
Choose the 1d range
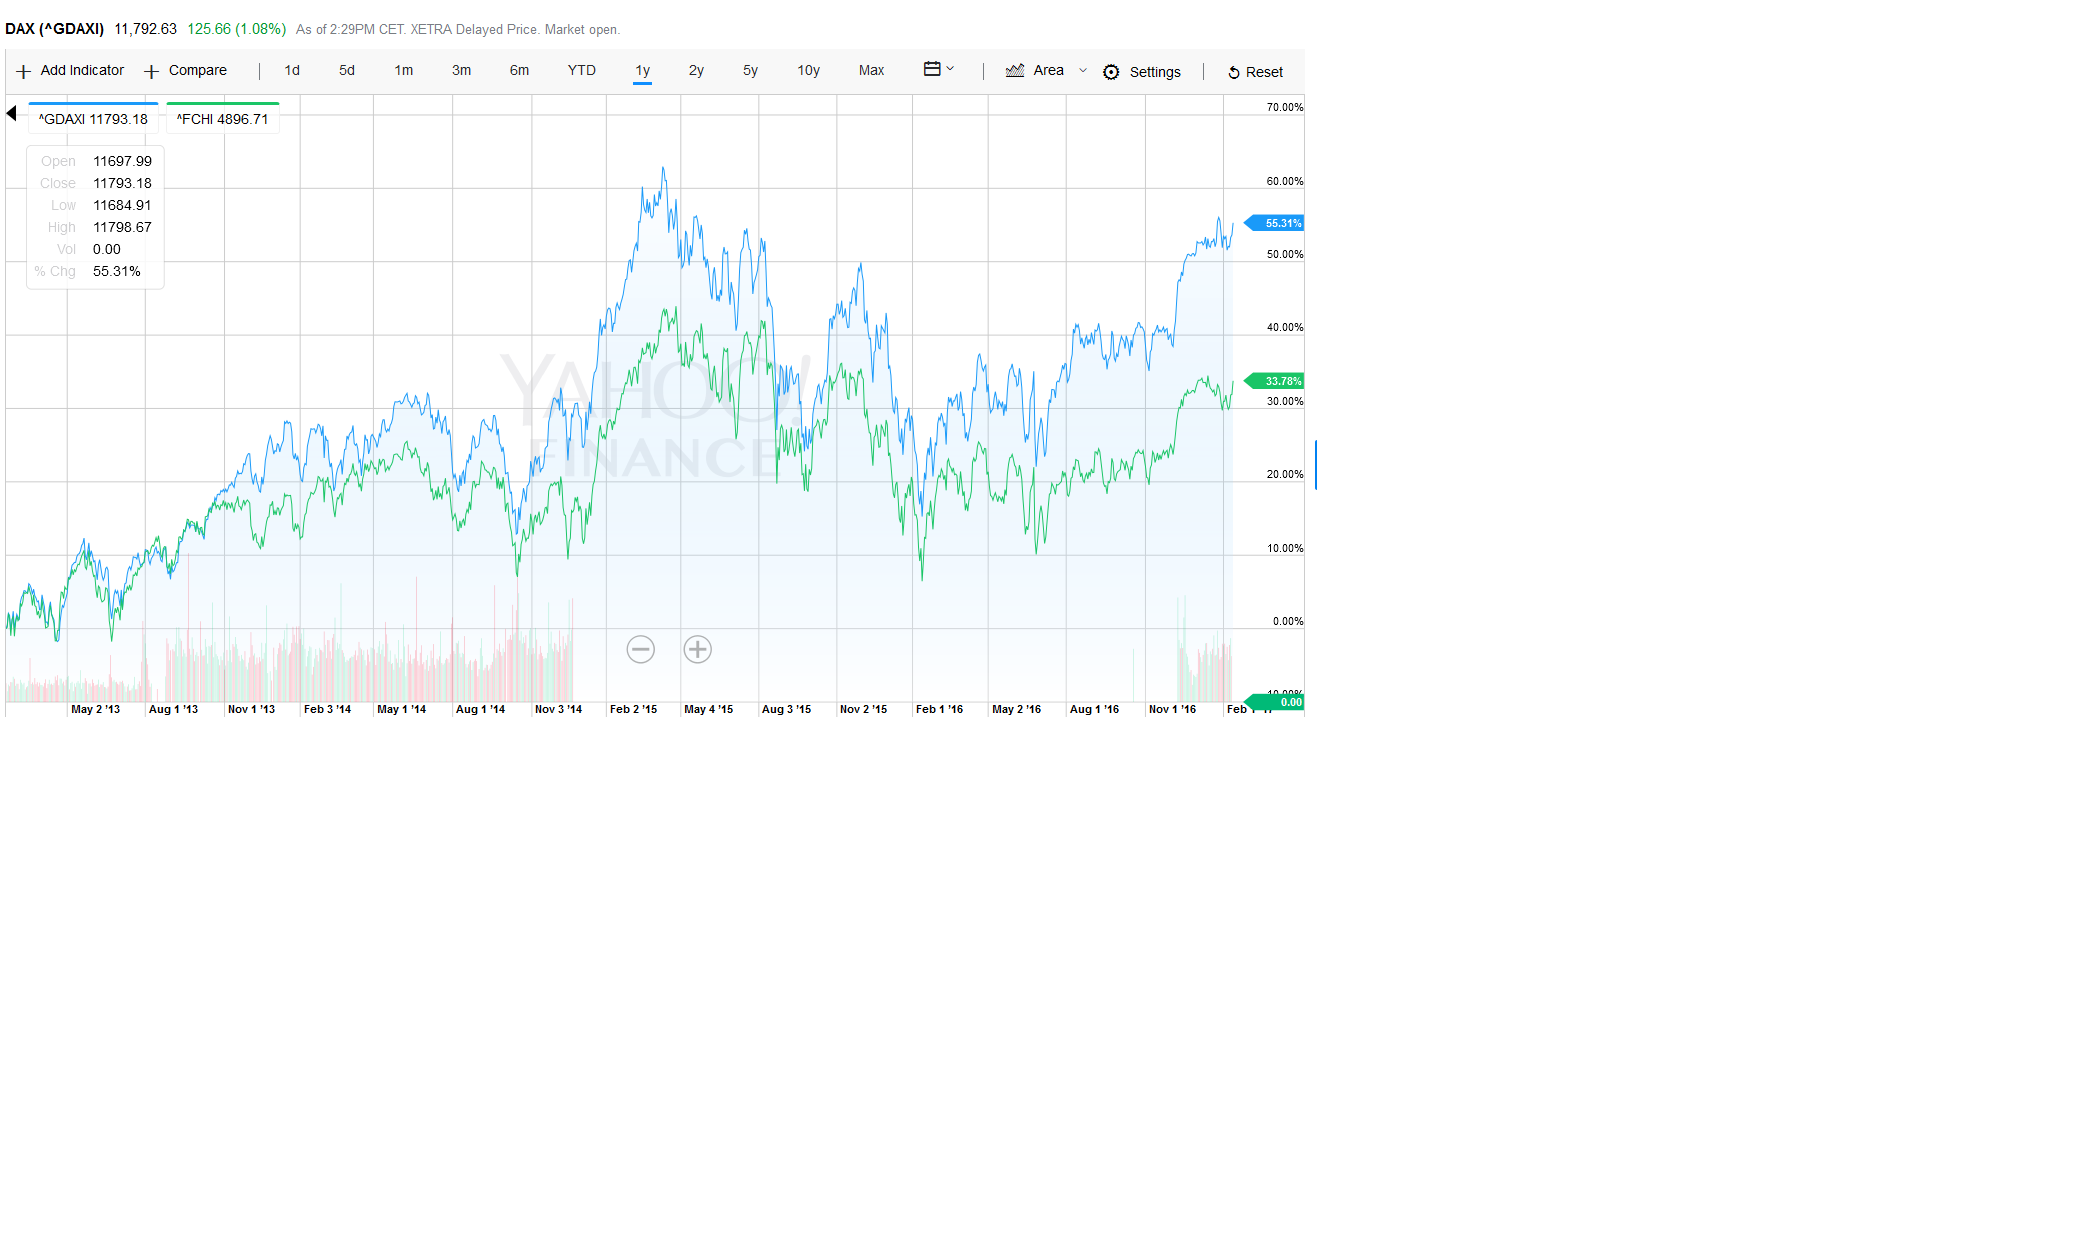point(292,70)
